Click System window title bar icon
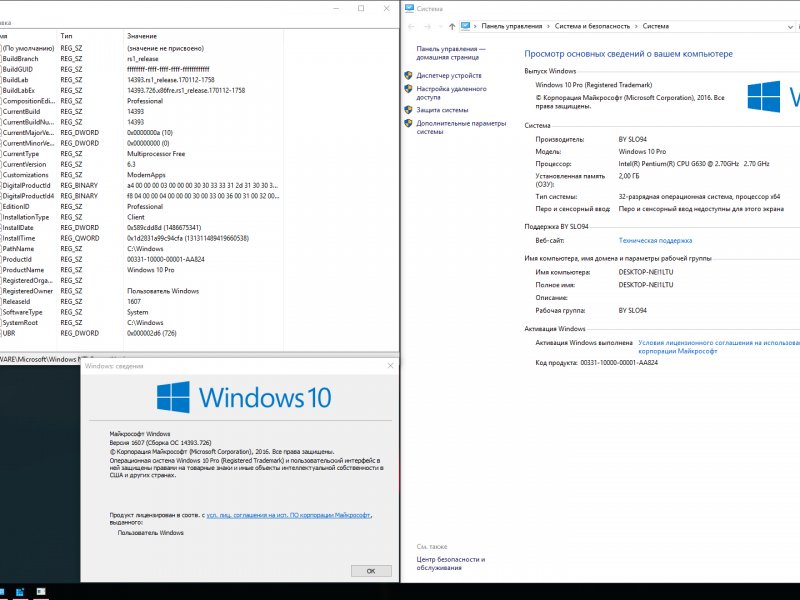 409,8
